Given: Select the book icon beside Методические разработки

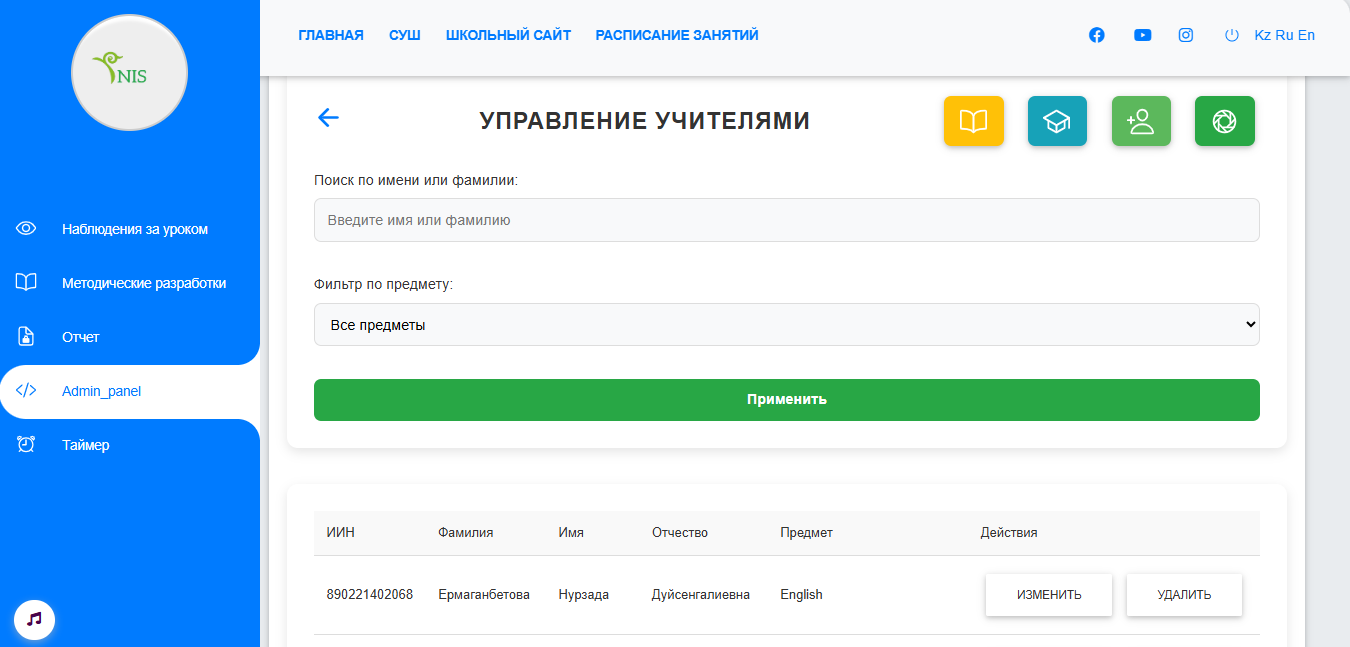Looking at the screenshot, I should tap(25, 282).
